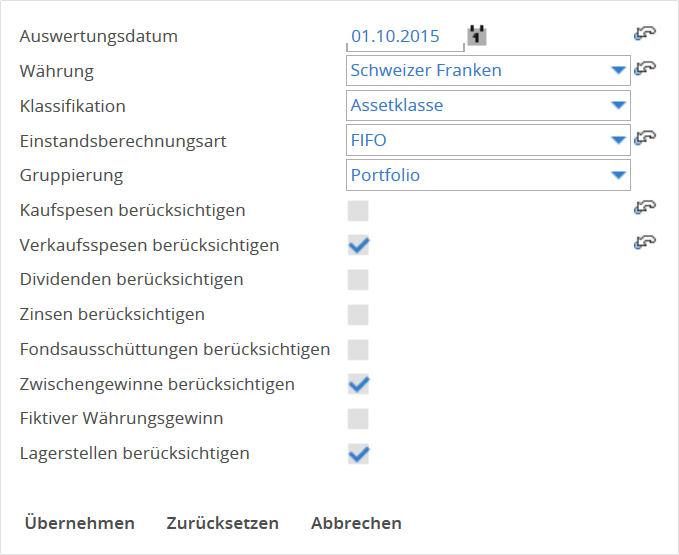679x555 pixels.
Task: Tick the Dividenden berücksichtigen checkbox
Action: (x=358, y=280)
